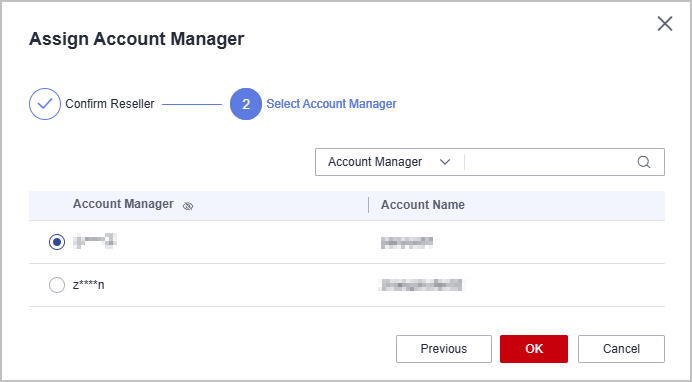This screenshot has width=692, height=382.
Task: Open the Account Manager search filter dropdown
Action: [x=390, y=162]
